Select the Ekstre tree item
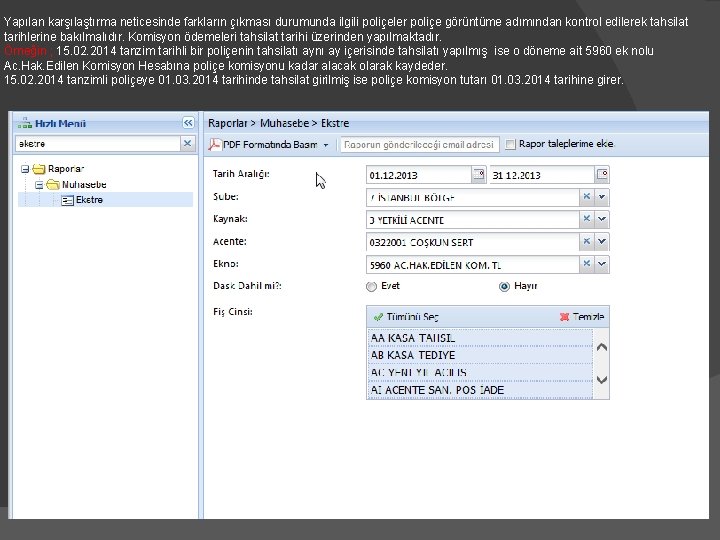Viewport: 720px width, 540px height. [105, 200]
